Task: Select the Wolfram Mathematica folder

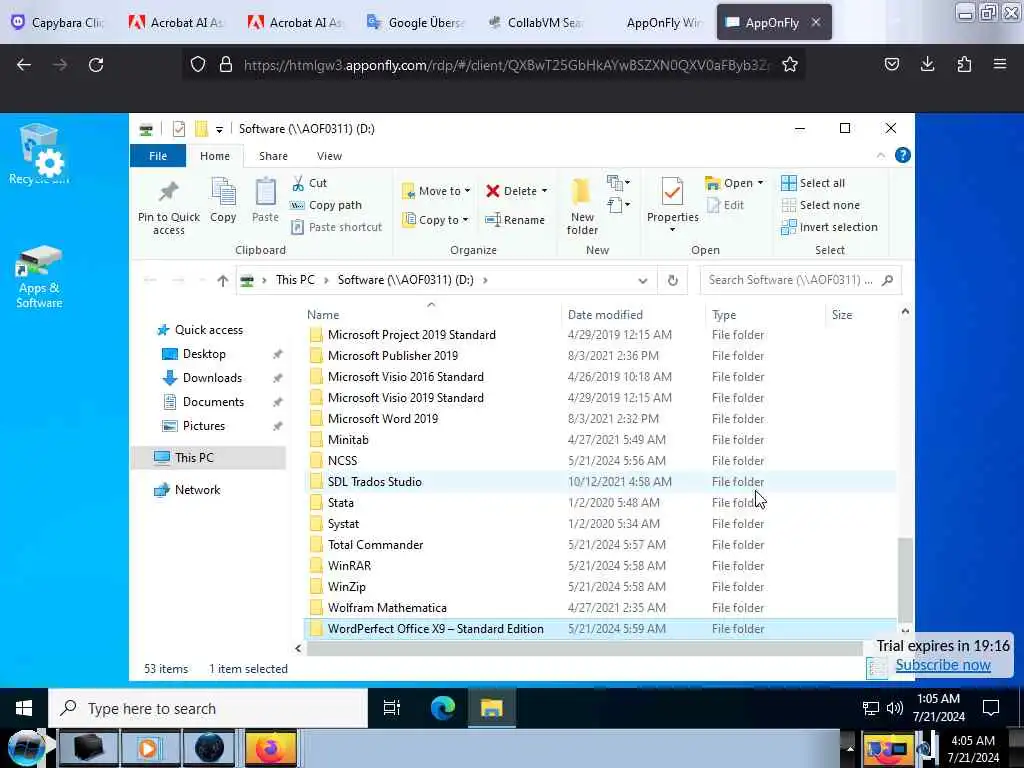Action: coord(600,608)
